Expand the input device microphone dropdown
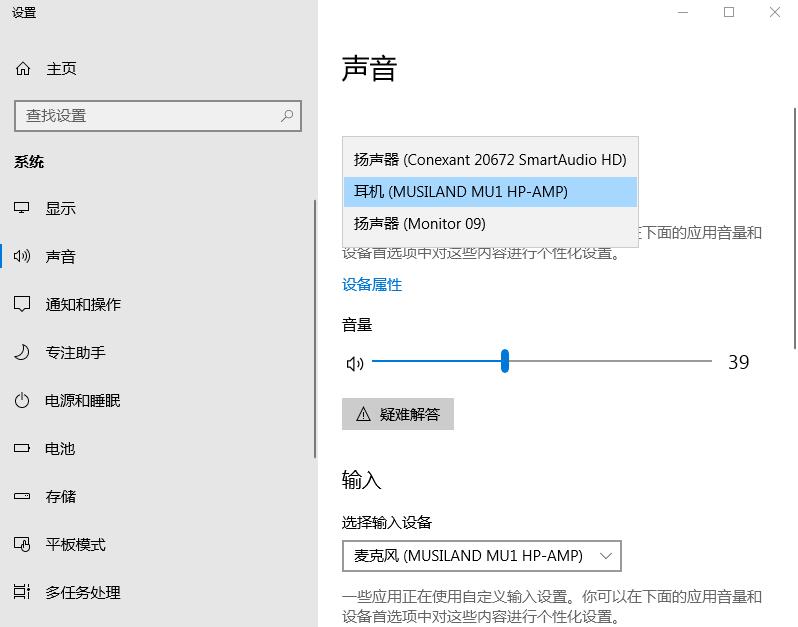The image size is (798, 627). point(481,555)
